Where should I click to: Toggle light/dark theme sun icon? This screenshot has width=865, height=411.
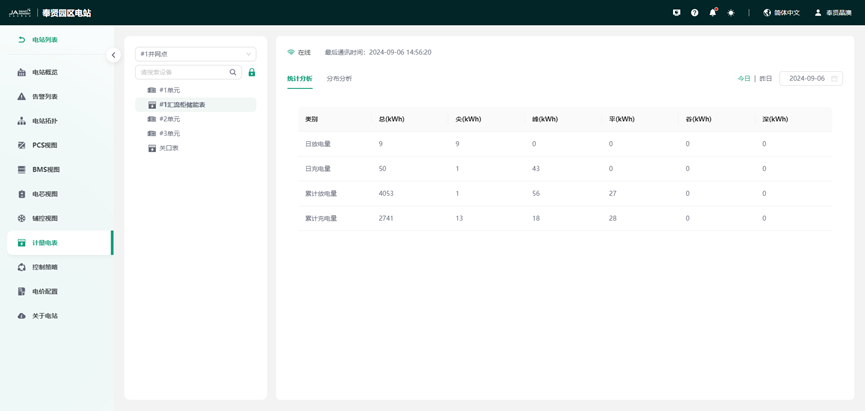coord(731,13)
